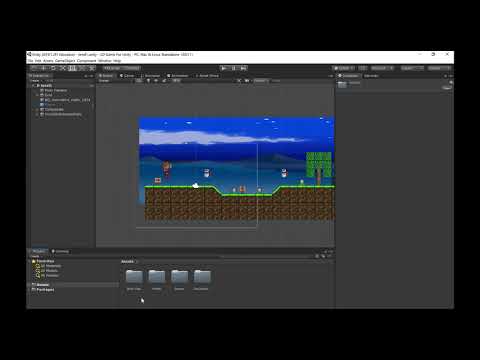Select the third folder thumbnail in Assets
Image resolution: width=480 pixels, height=360 pixels.
pyautogui.click(x=179, y=277)
